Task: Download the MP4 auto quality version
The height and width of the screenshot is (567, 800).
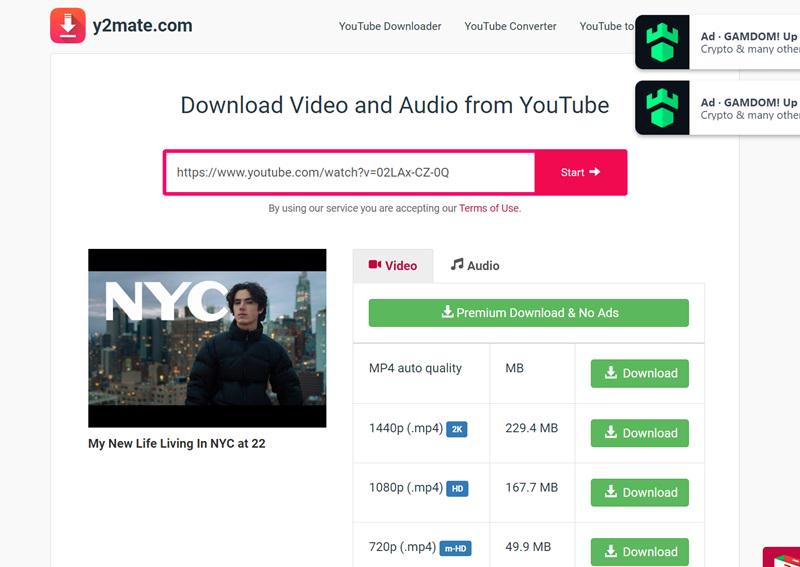Action: pyautogui.click(x=640, y=373)
